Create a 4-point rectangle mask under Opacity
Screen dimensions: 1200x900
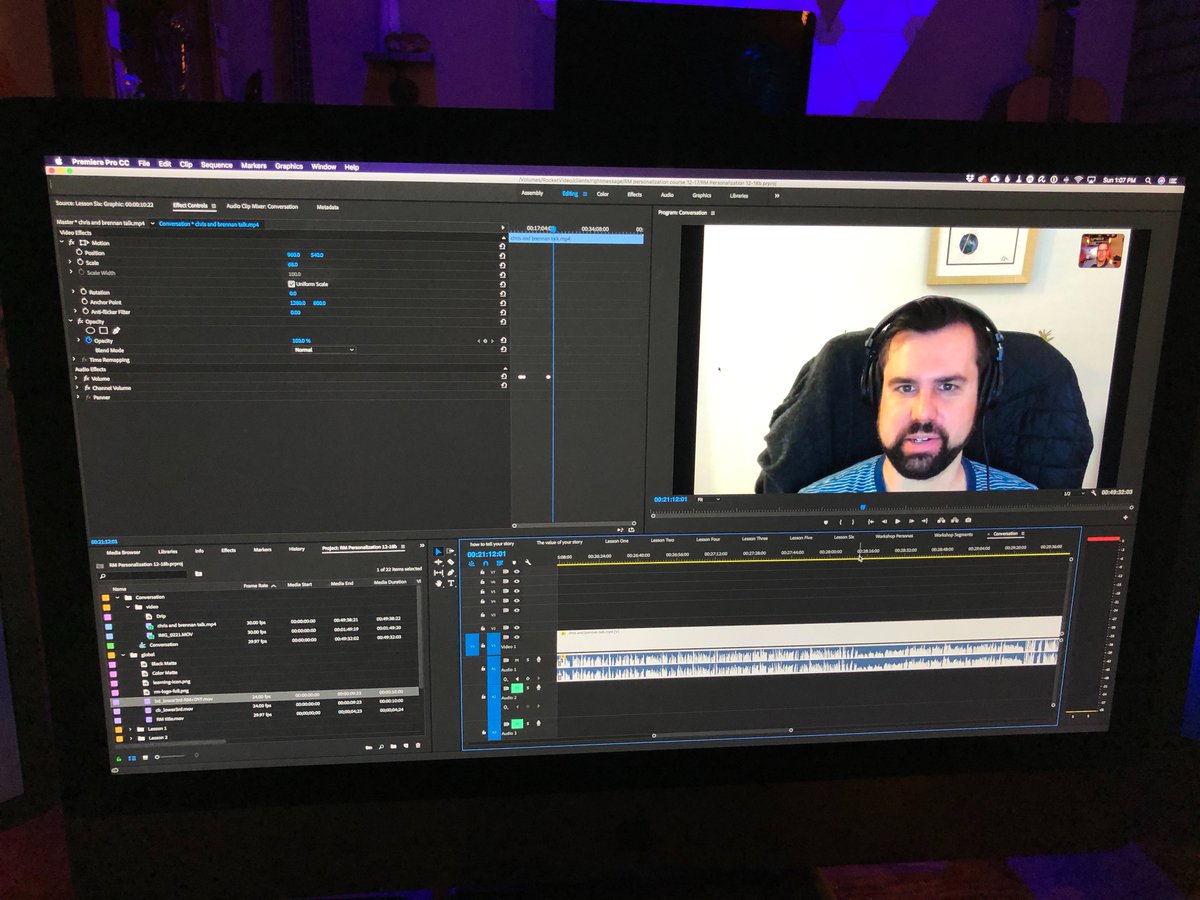click(x=103, y=330)
